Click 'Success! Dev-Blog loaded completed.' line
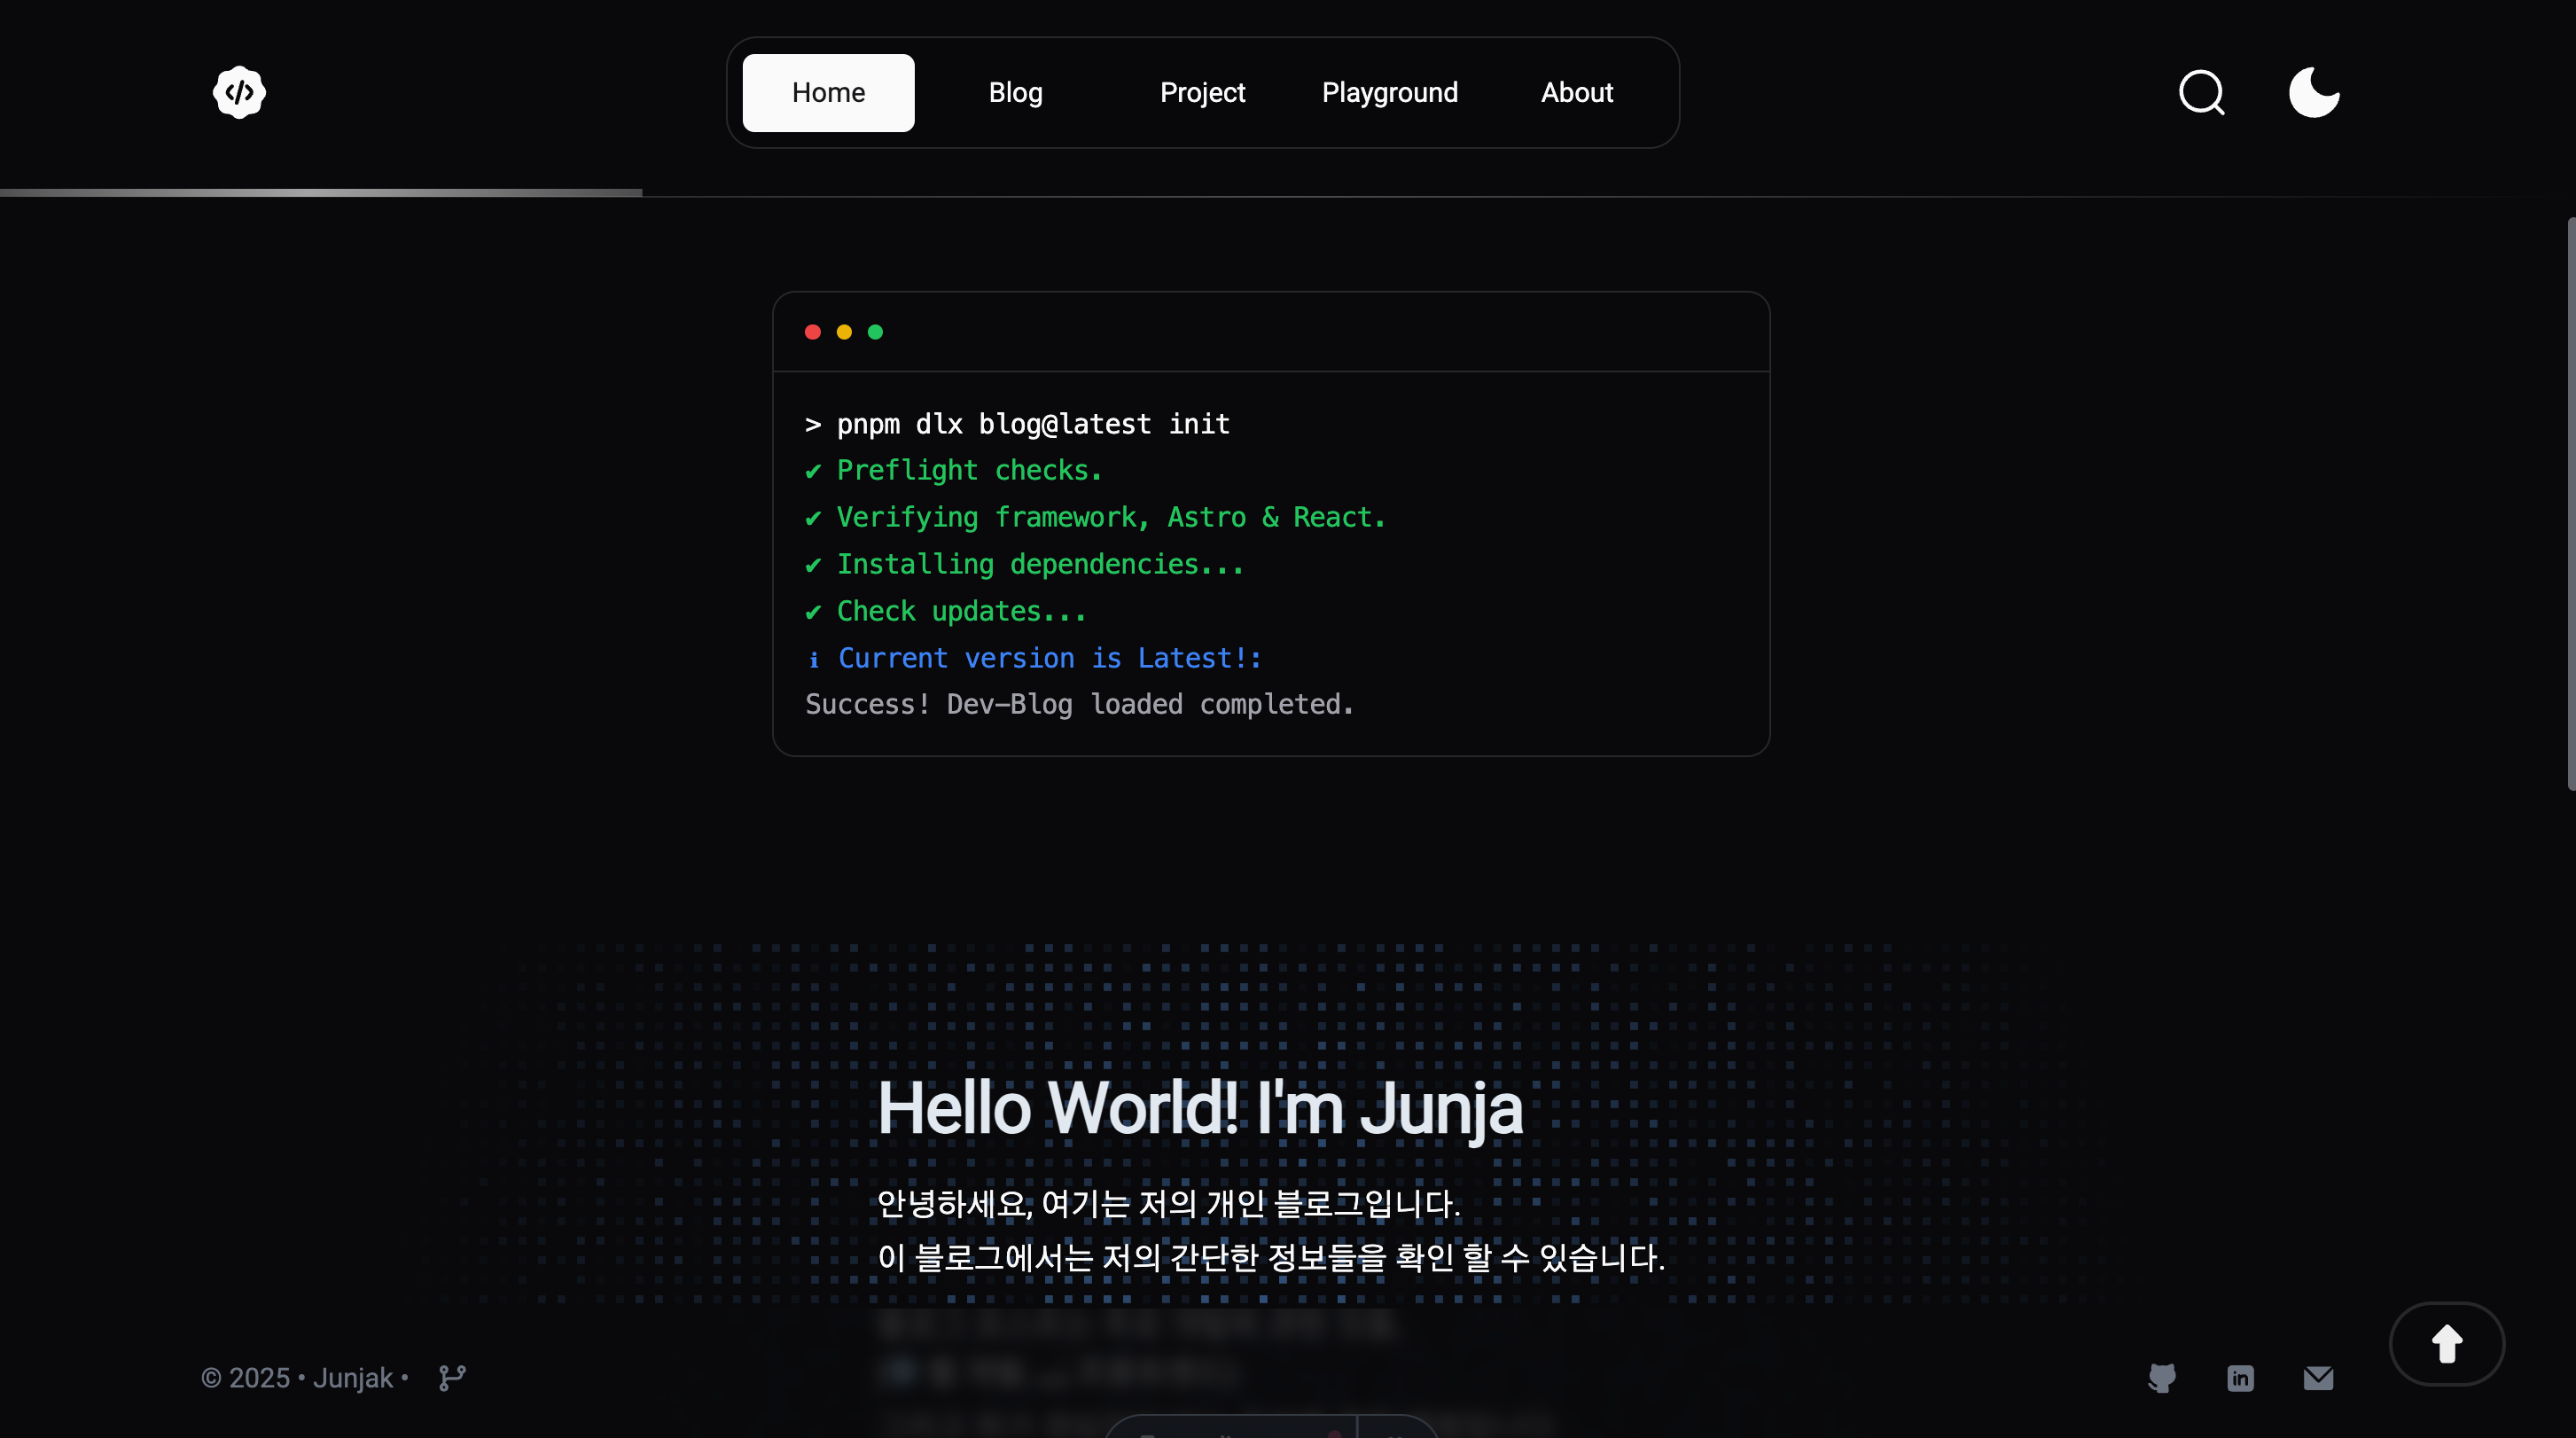Viewport: 2576px width, 1438px height. click(x=1080, y=704)
